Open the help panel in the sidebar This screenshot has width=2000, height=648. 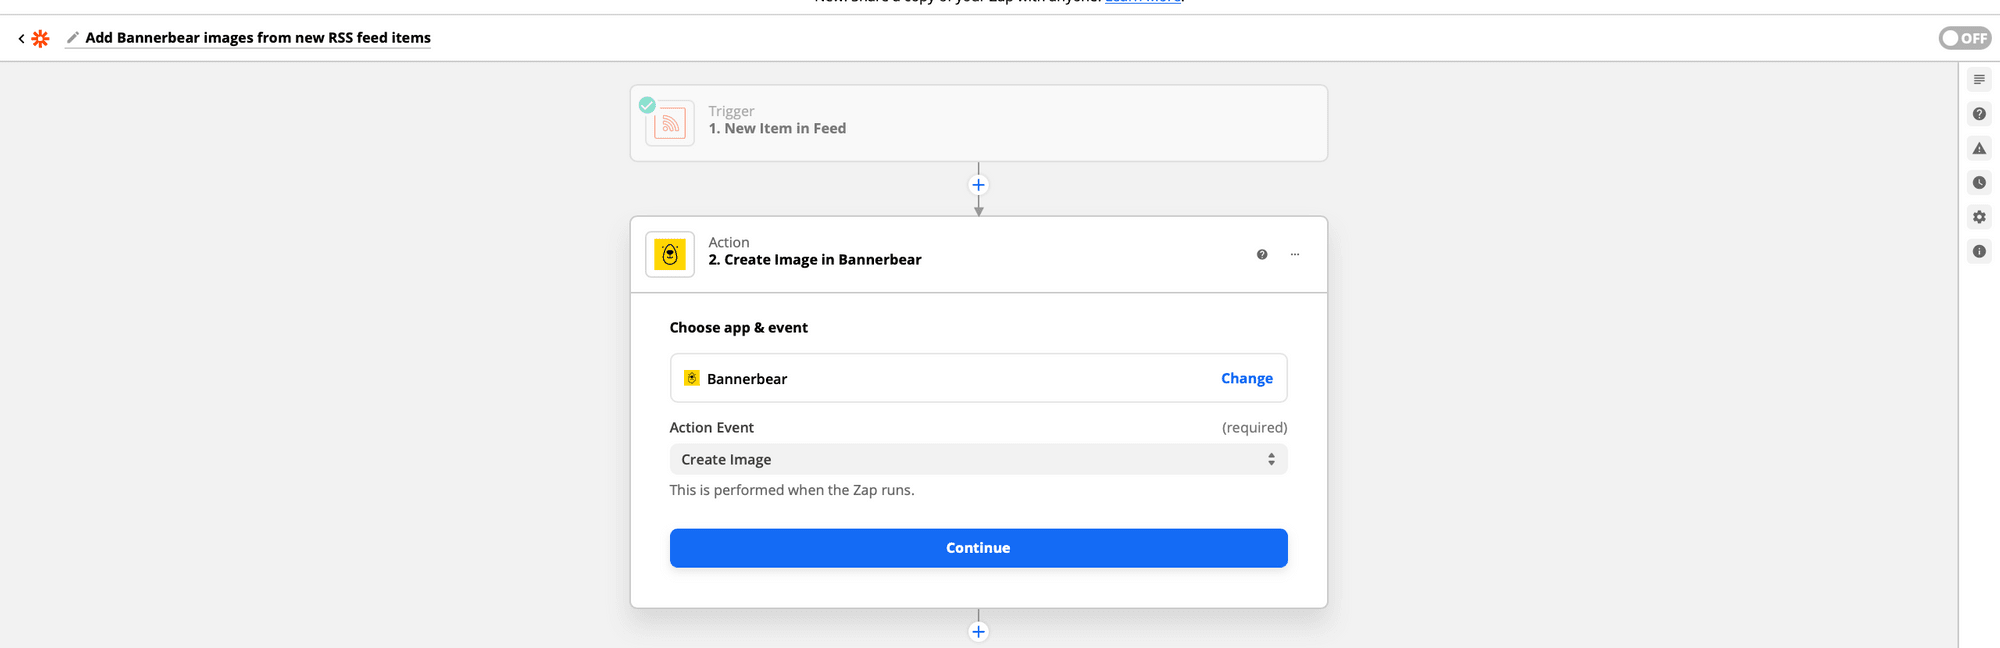[1979, 114]
